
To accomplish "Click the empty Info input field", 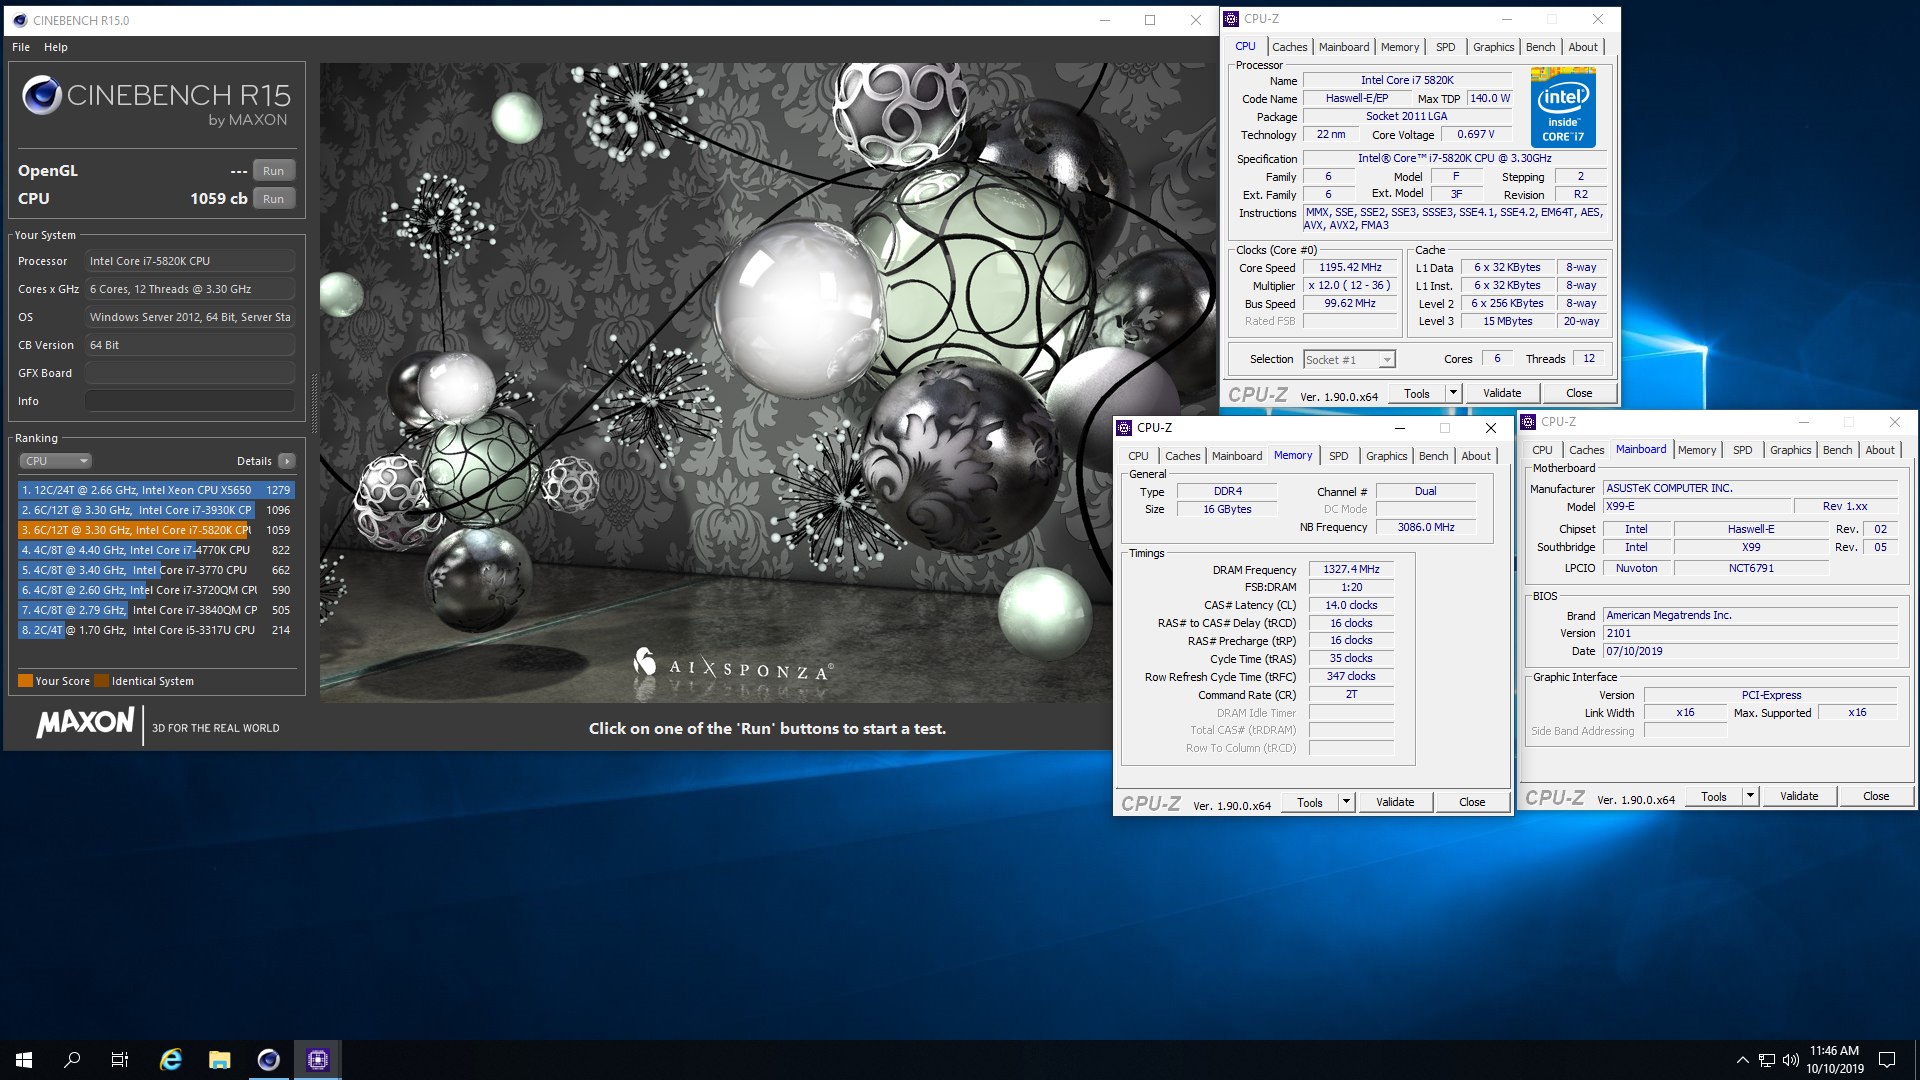I will coord(189,401).
